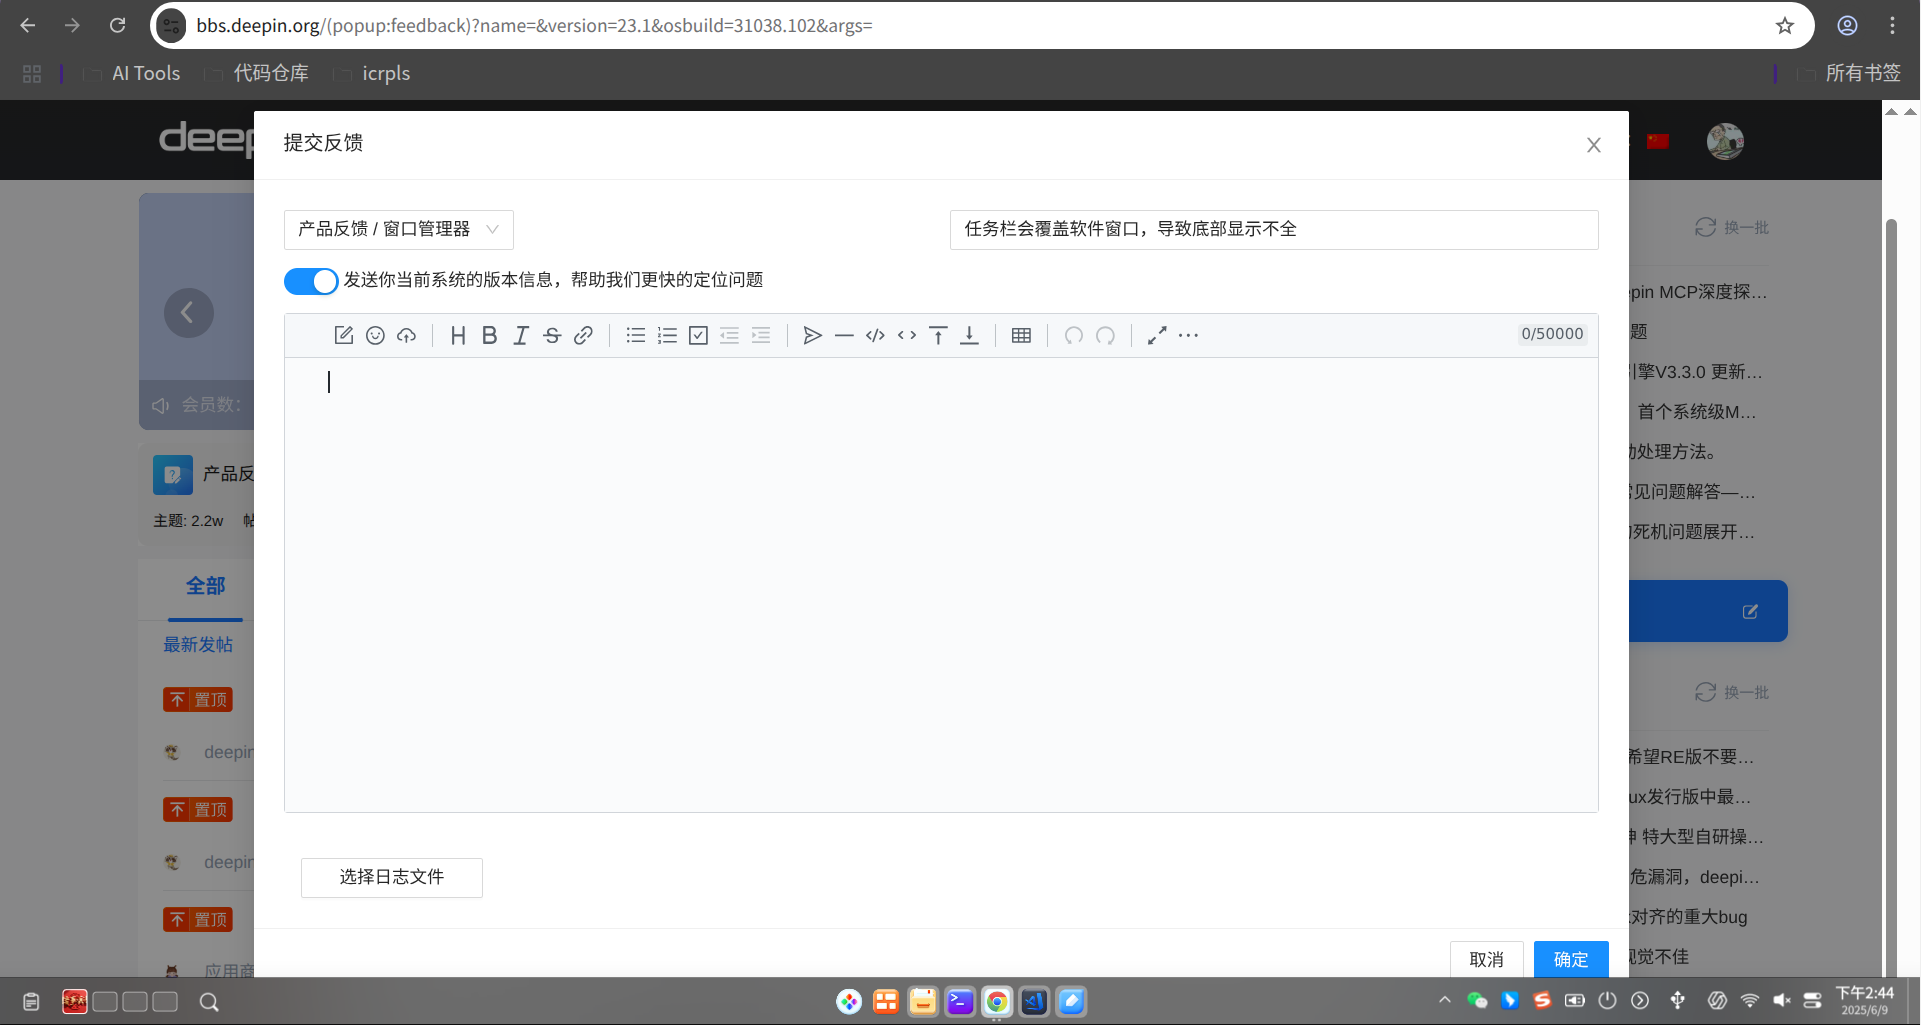Open the icrpls bookmark folder
The width and height of the screenshot is (1921, 1025).
[x=373, y=73]
